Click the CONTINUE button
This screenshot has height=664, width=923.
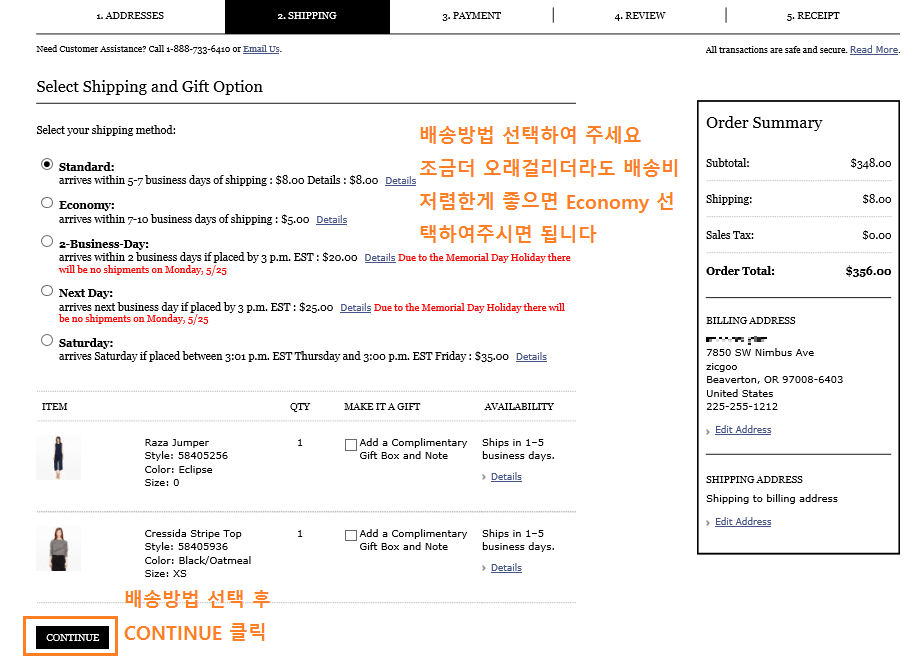[72, 638]
